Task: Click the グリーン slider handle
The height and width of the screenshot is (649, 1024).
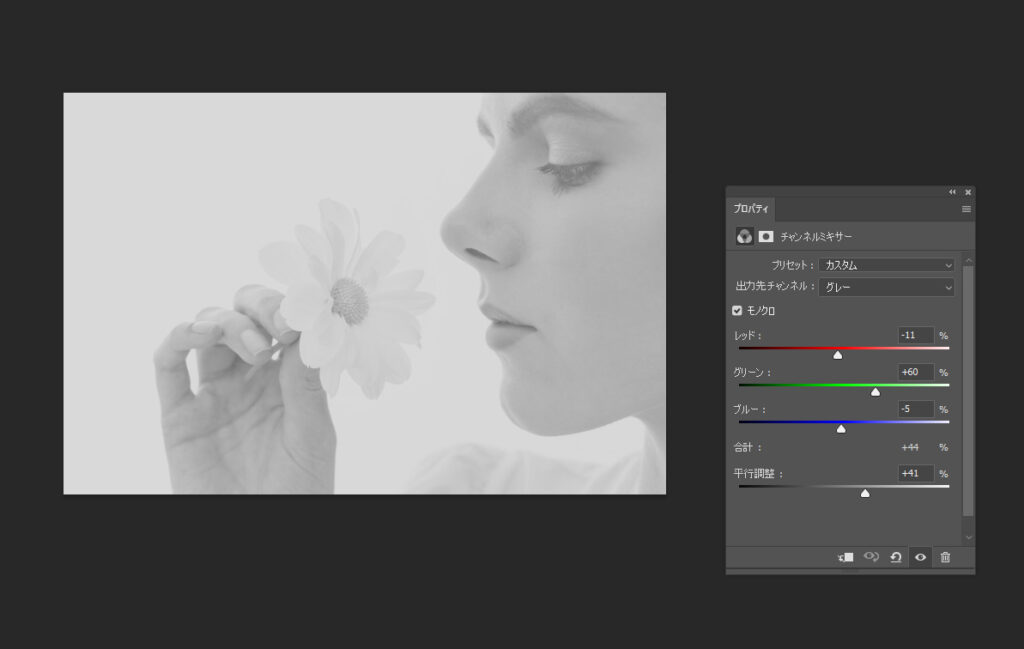Action: coord(875,392)
